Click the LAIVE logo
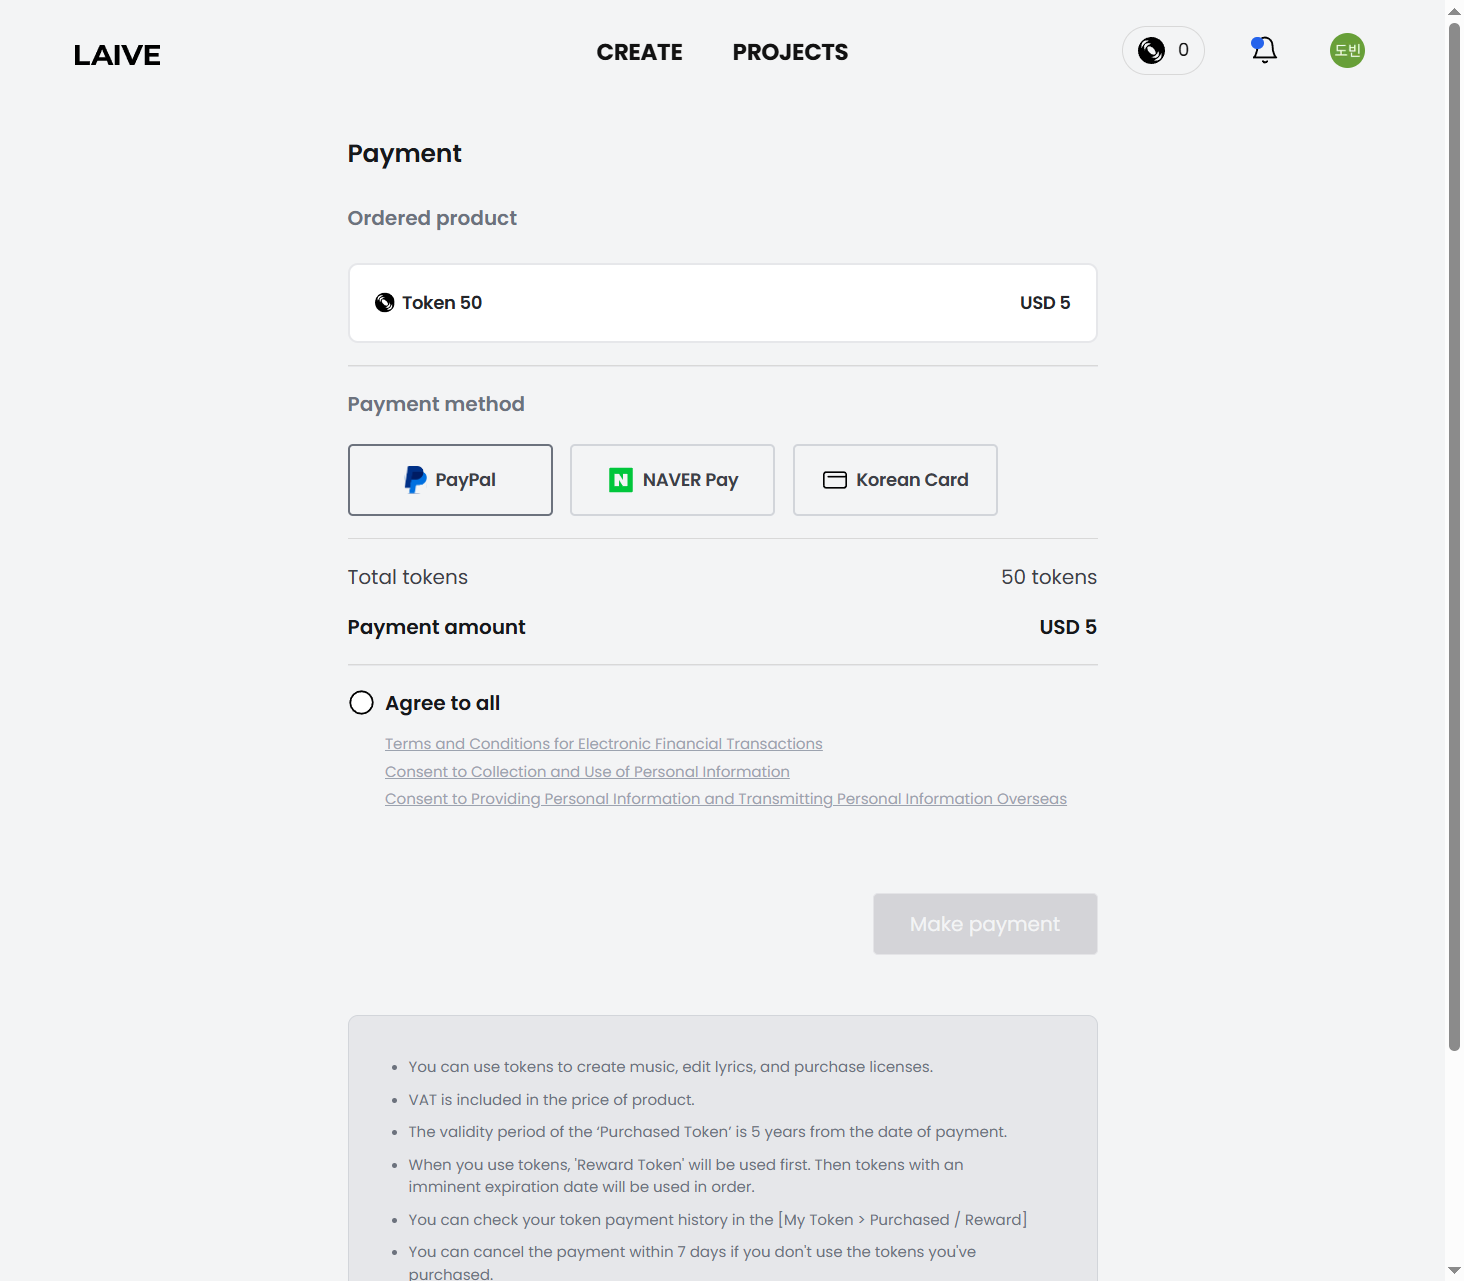Screen dimensions: 1464x1281 coord(117,55)
